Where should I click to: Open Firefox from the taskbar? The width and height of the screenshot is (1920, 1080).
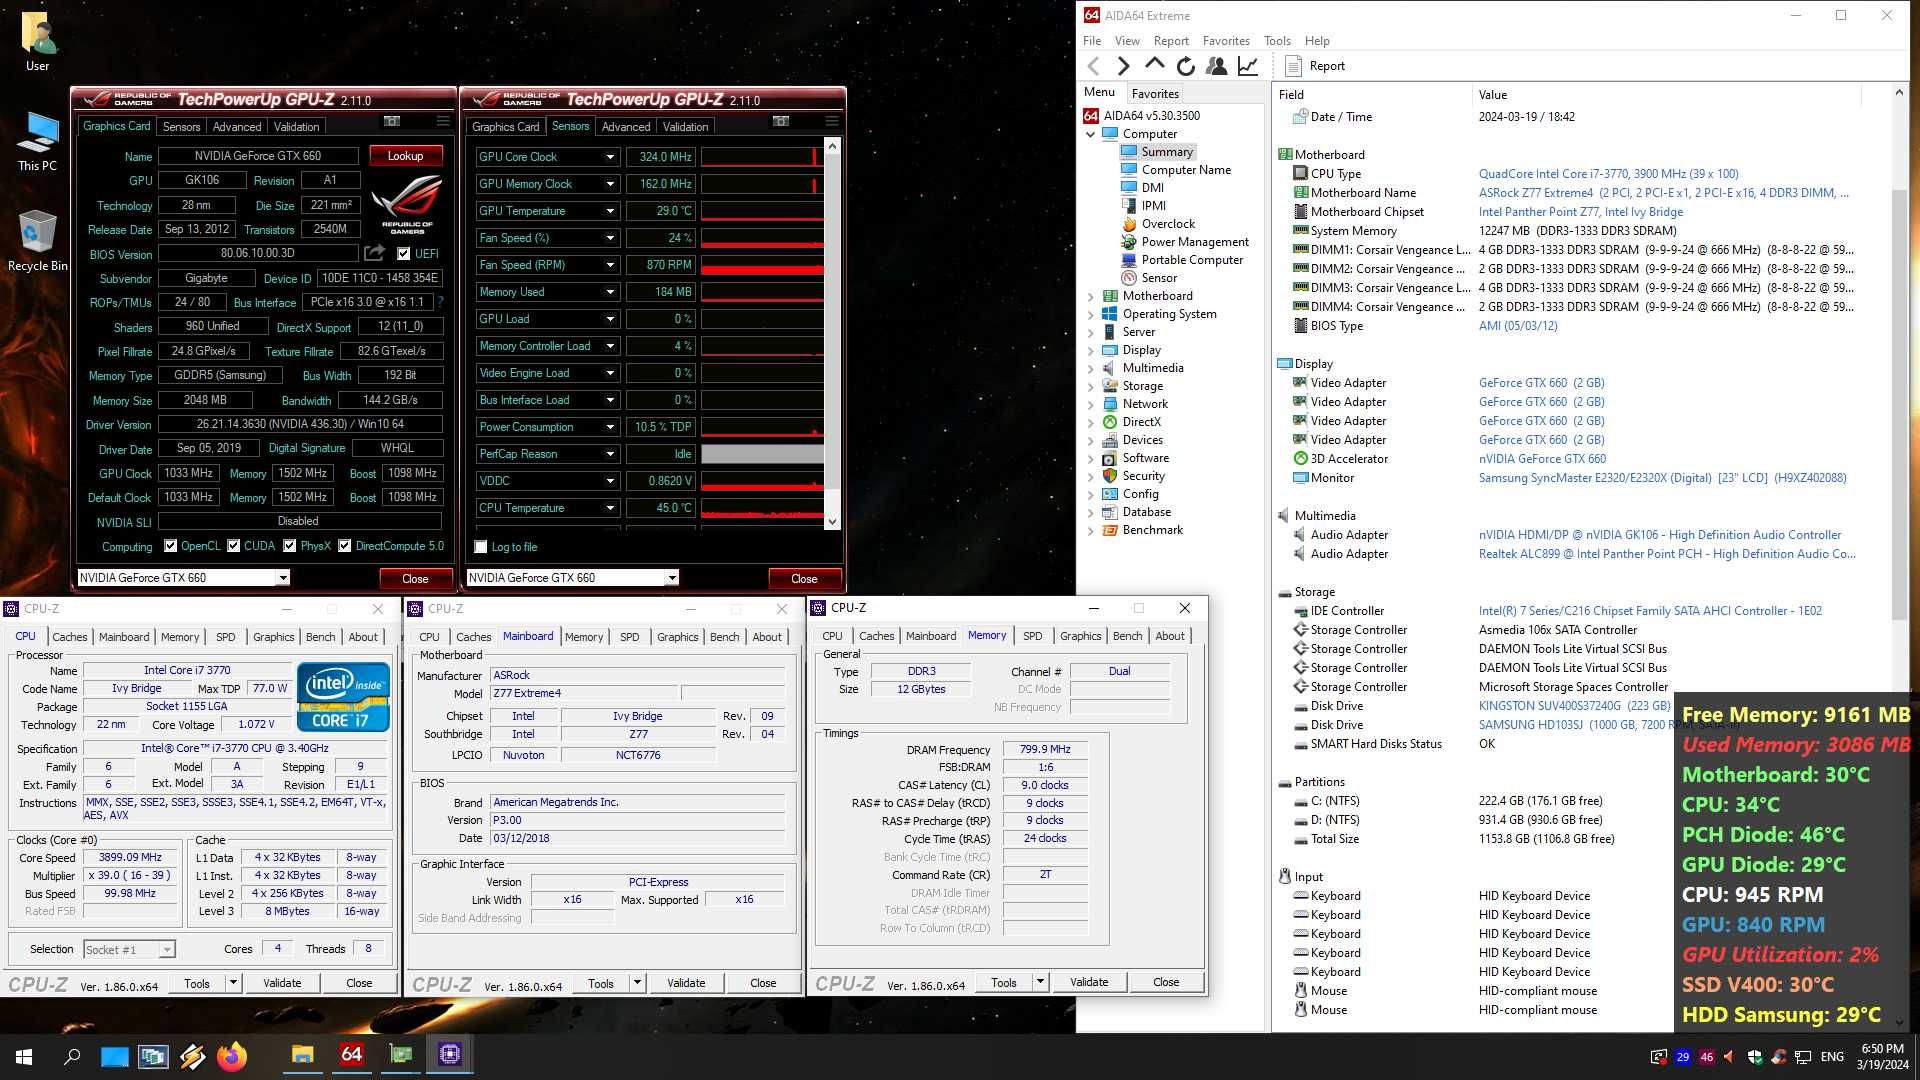(x=232, y=1056)
